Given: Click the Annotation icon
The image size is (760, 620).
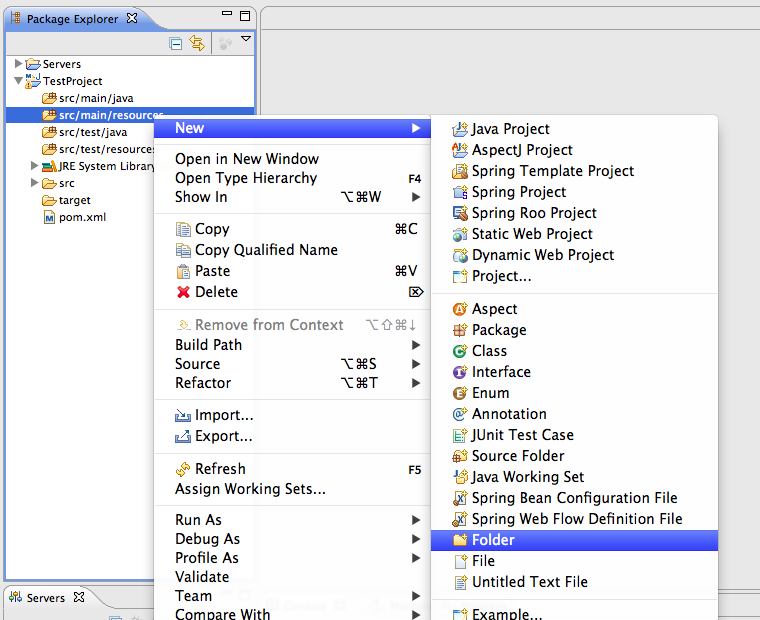Looking at the screenshot, I should coord(460,413).
